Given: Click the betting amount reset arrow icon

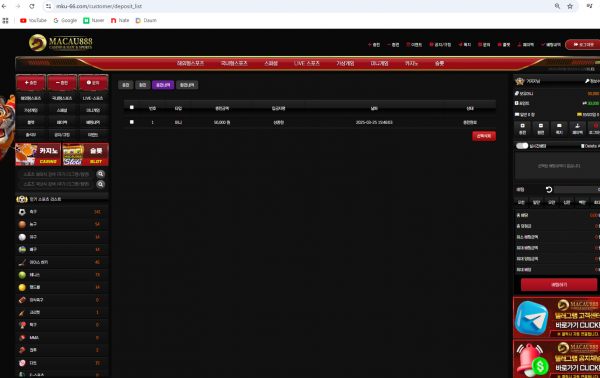Looking at the screenshot, I should click(x=549, y=190).
